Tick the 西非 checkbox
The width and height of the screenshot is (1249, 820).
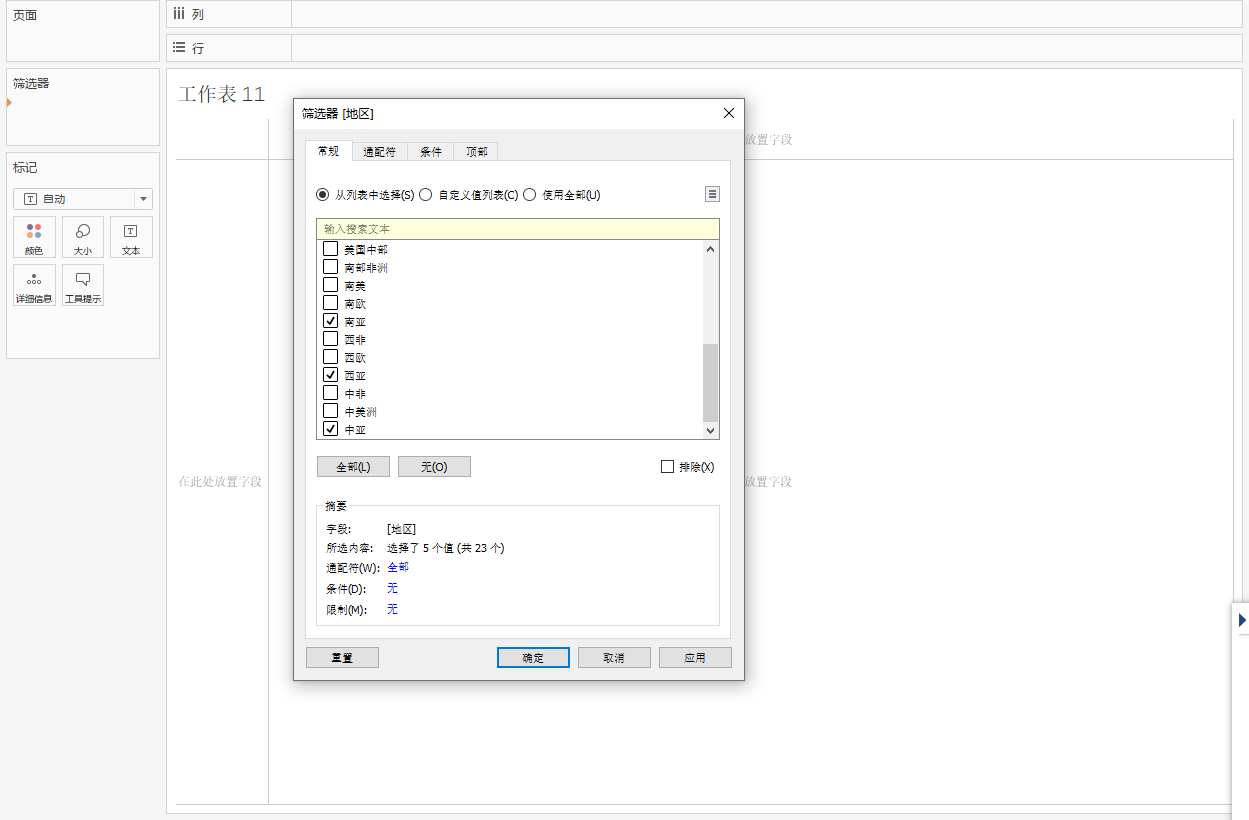click(331, 339)
